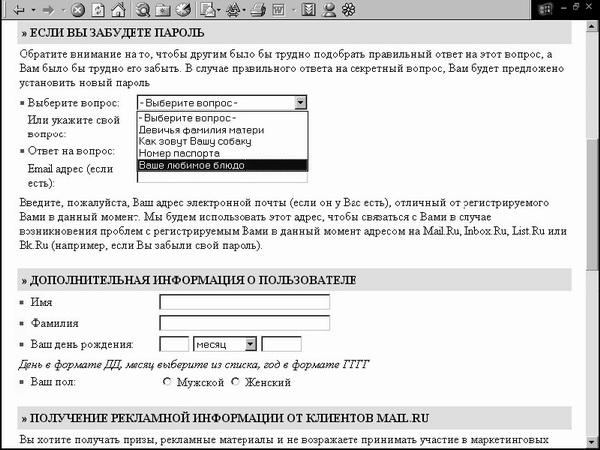The image size is (600, 450).
Task: Click heading 'ДОПОЛНИТЕЛЬНАЯ ИНФОРМАЦИЯ О ПОЛЬЗОВАТЕЛЕ'
Action: coord(193,280)
